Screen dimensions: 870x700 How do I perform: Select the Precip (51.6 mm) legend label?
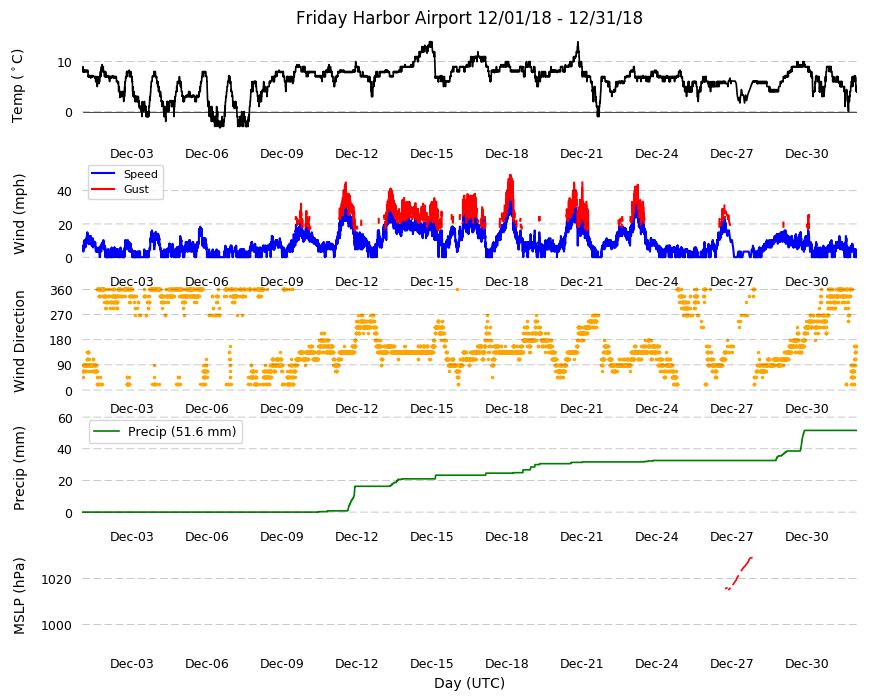[x=182, y=432]
